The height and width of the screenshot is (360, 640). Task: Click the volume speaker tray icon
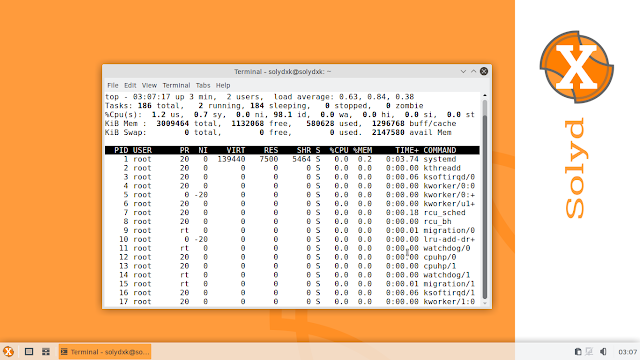click(x=603, y=351)
